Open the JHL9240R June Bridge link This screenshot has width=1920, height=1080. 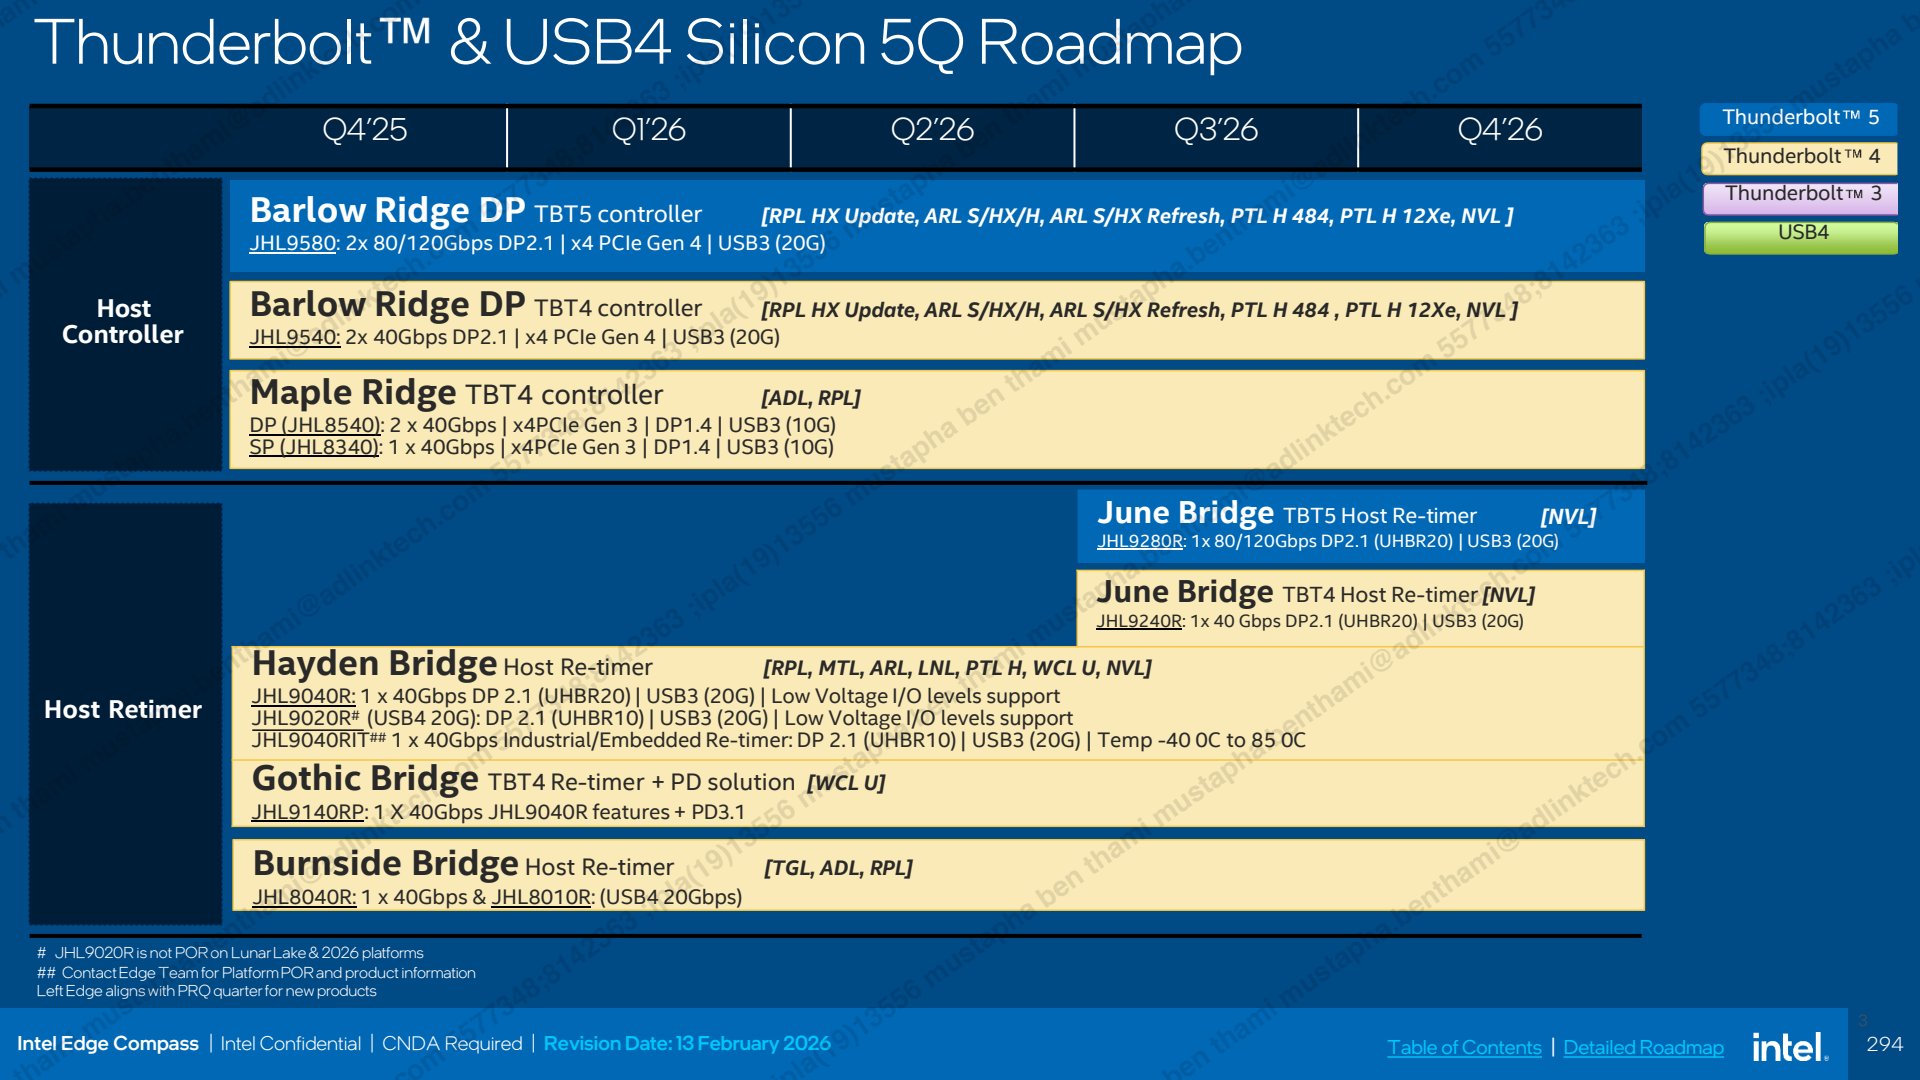coord(1139,621)
